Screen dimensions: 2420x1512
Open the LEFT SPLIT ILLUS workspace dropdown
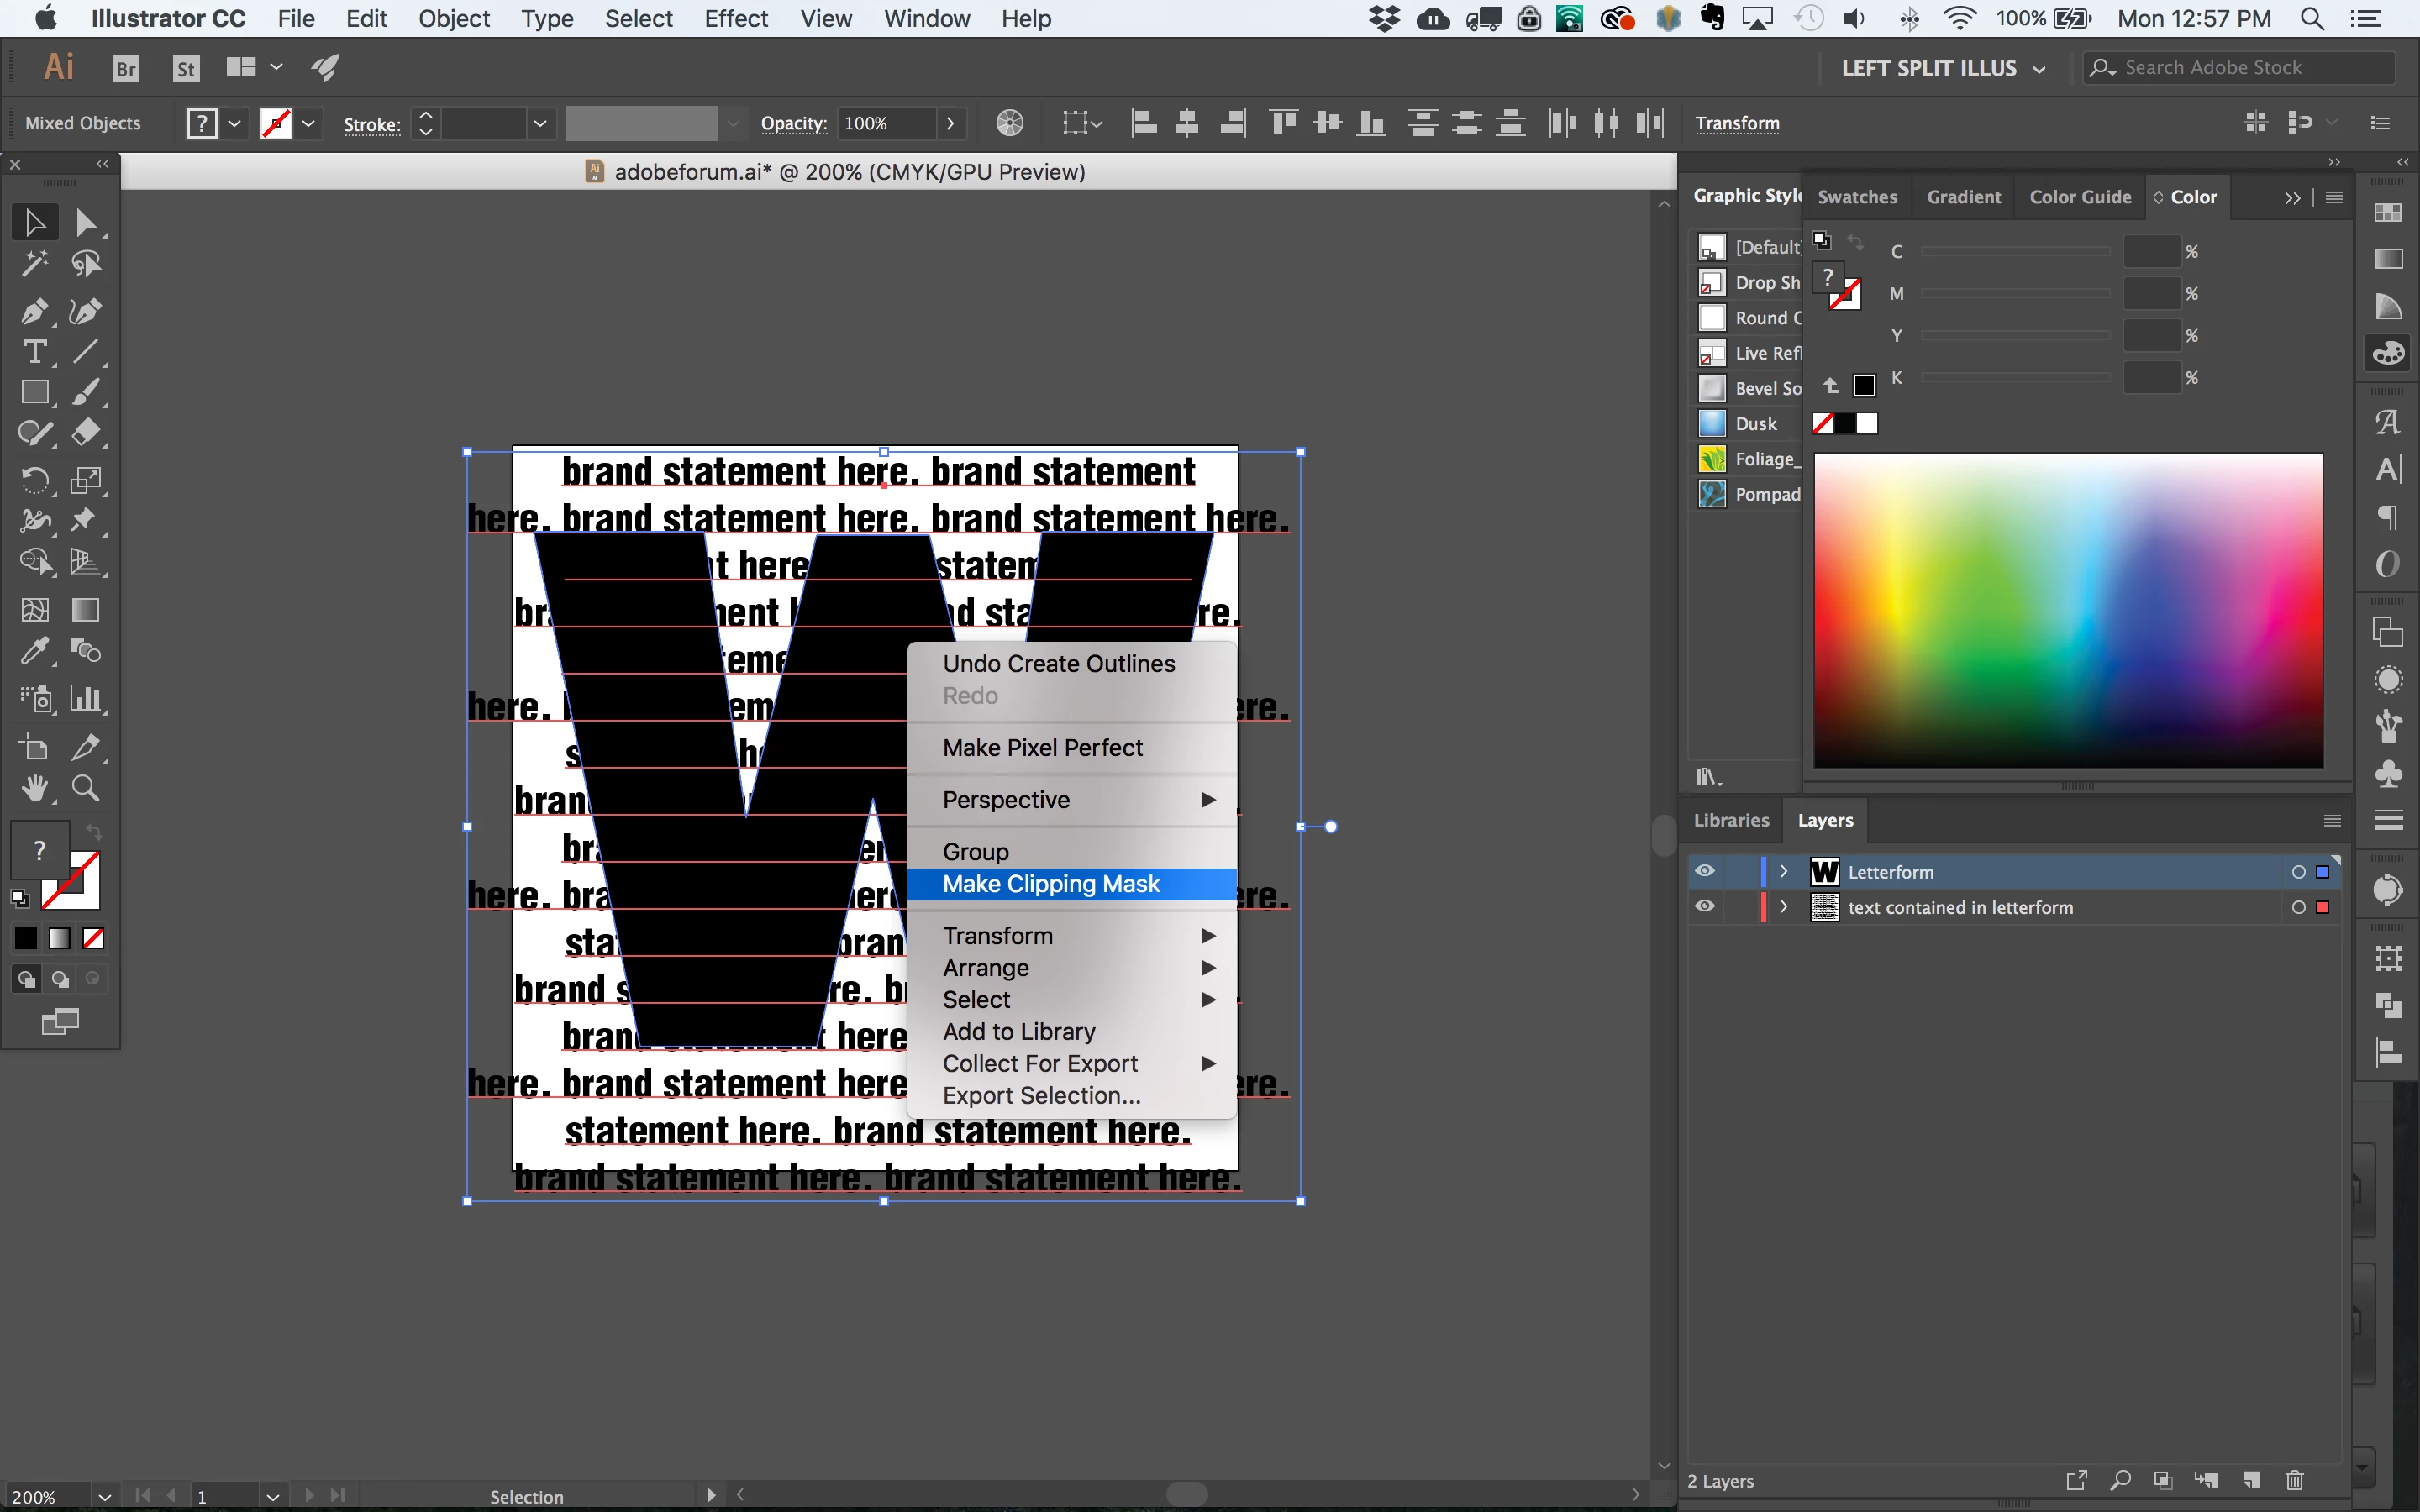point(1942,68)
